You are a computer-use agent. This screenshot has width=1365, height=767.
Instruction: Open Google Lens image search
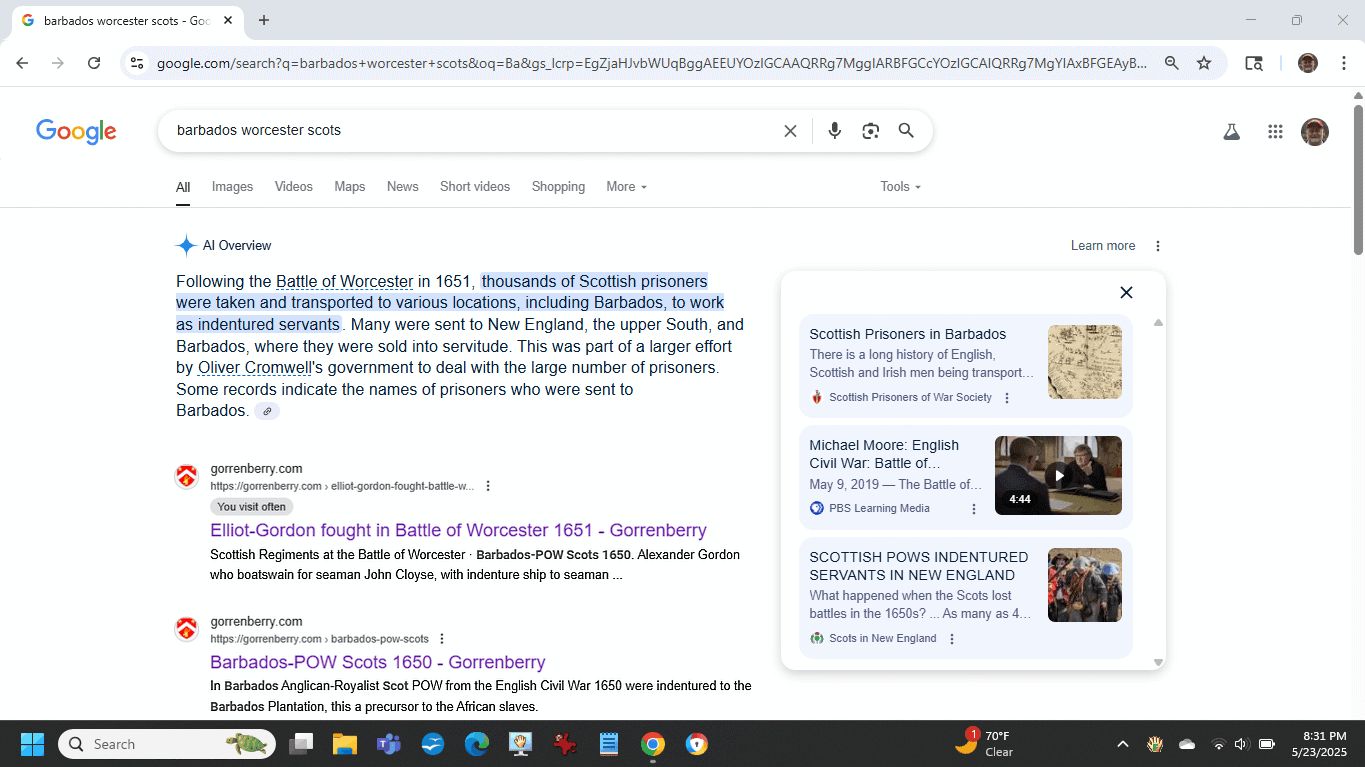pos(870,131)
